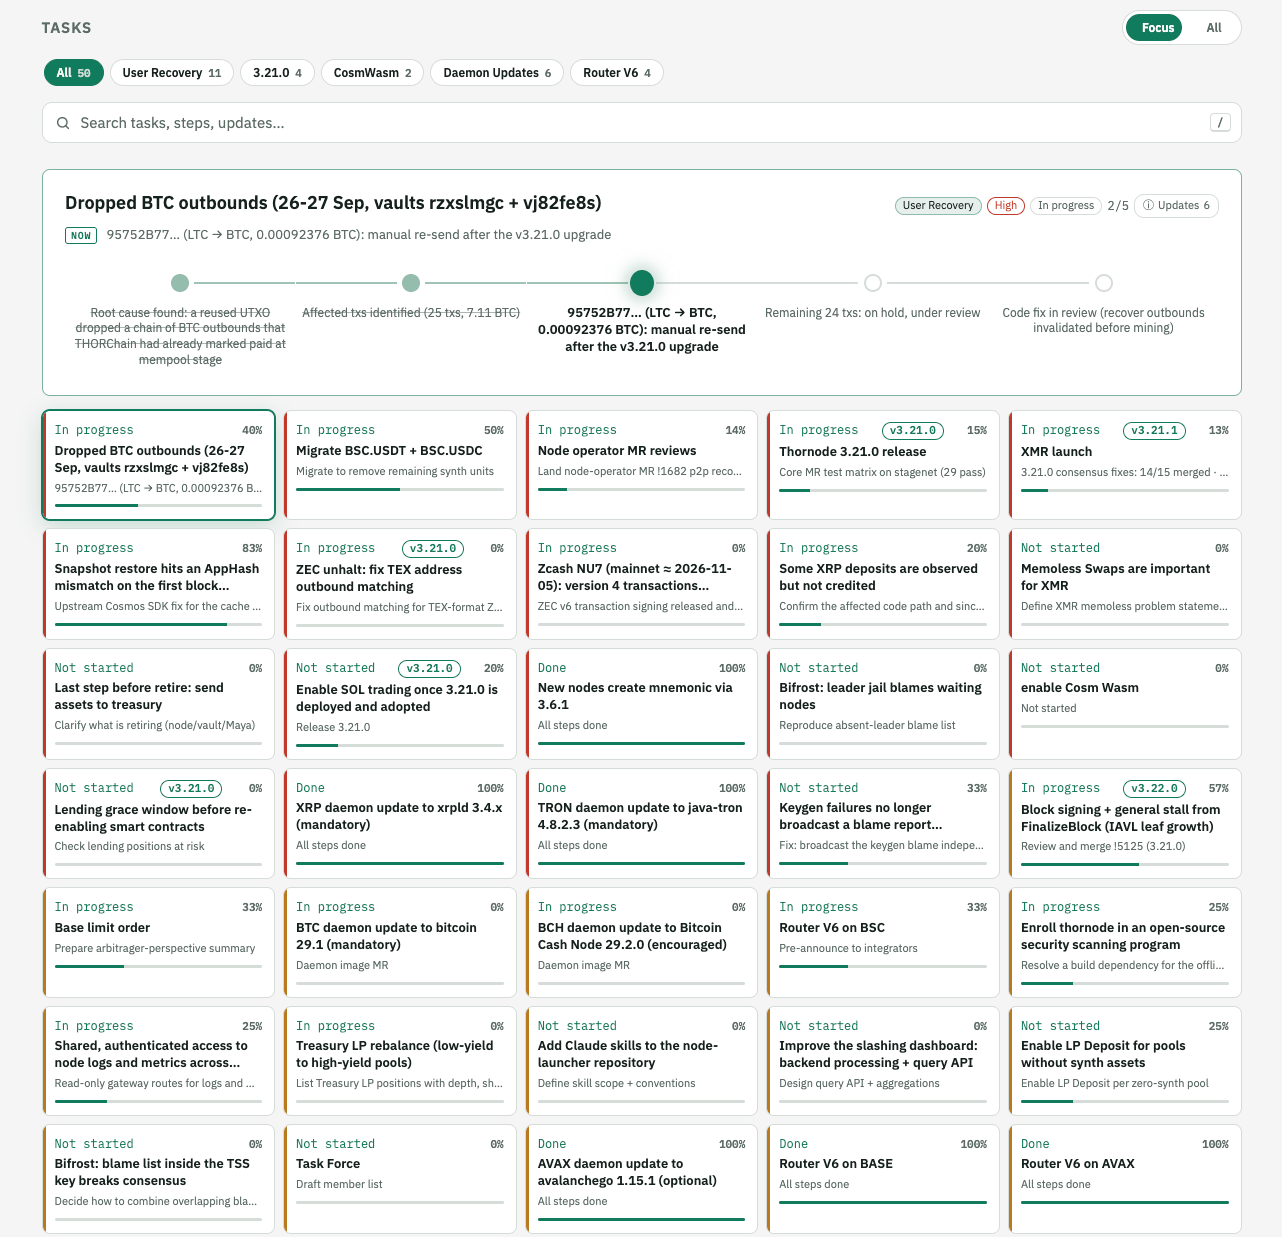The image size is (1282, 1237).
Task: Open the Snapshot restore AppHash mismatch card
Action: (x=159, y=584)
